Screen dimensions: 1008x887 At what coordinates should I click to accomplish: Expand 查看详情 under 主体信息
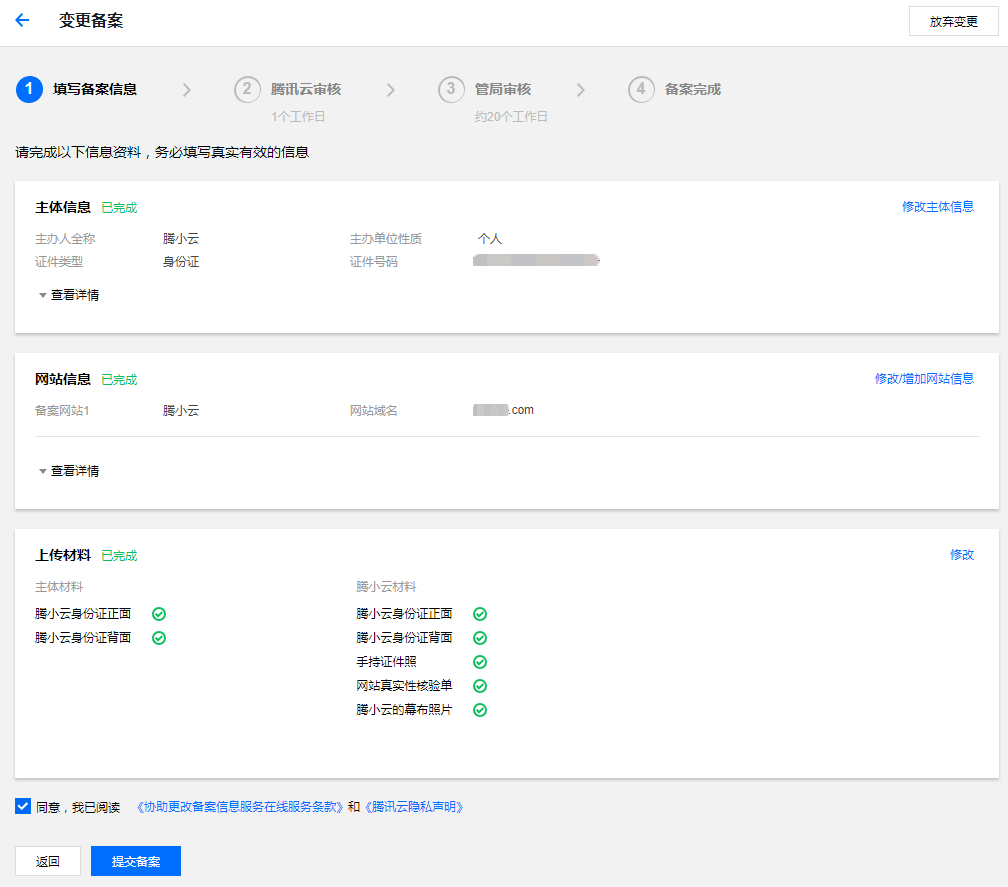tap(69, 295)
